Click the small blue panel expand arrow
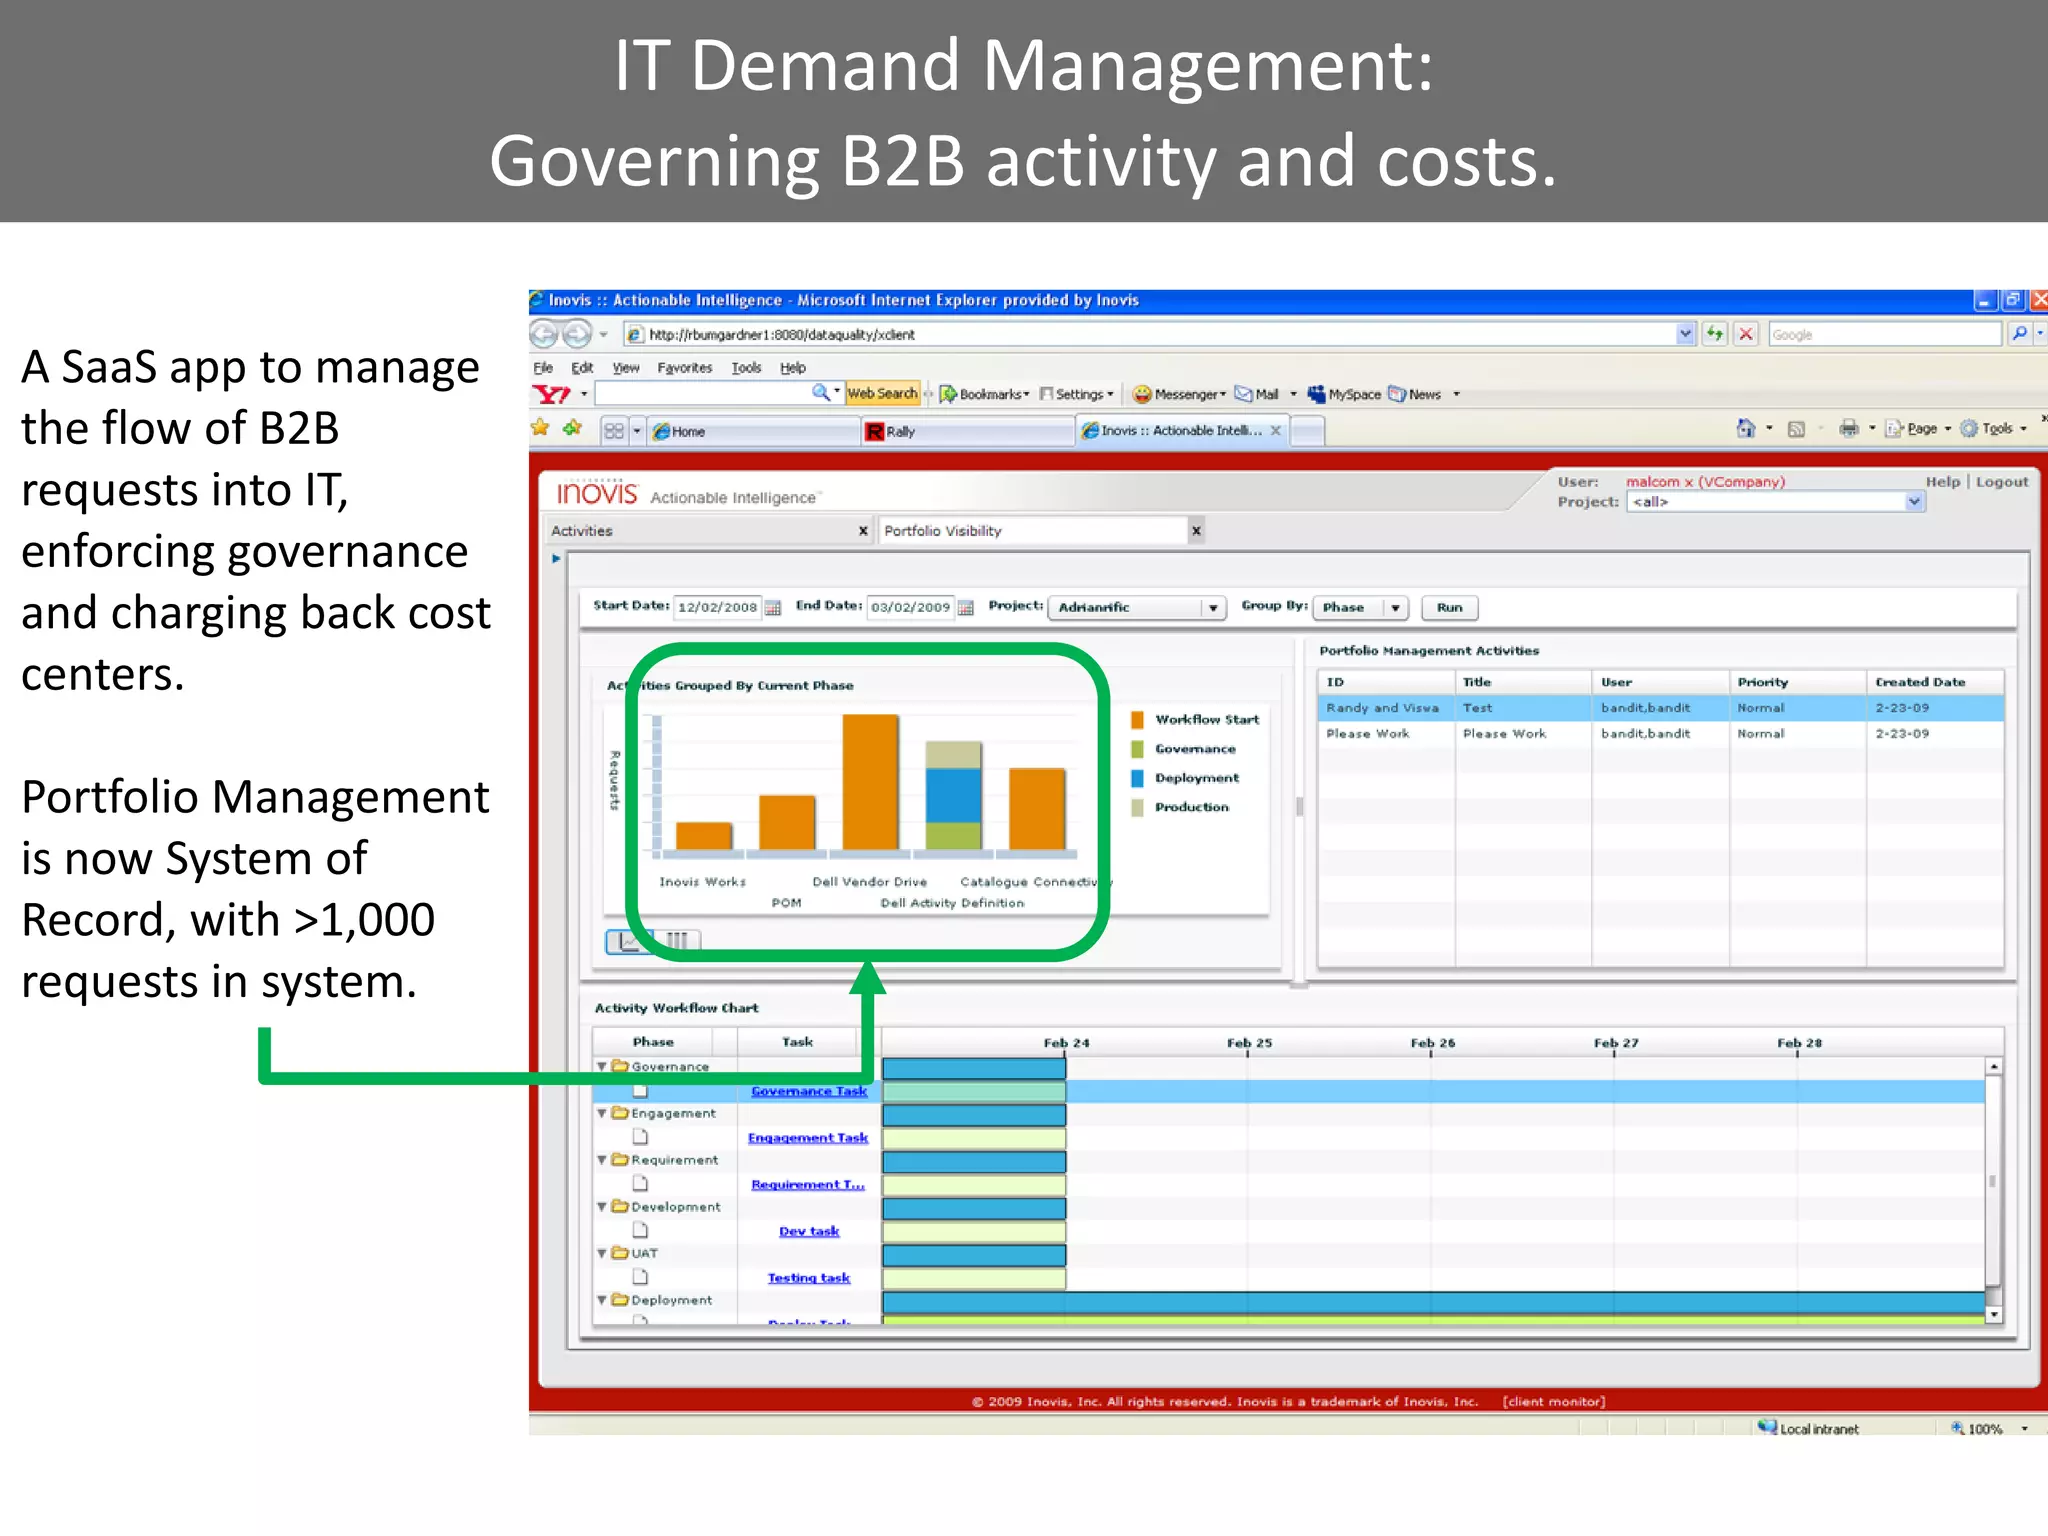The height and width of the screenshot is (1536, 2048). [556, 559]
